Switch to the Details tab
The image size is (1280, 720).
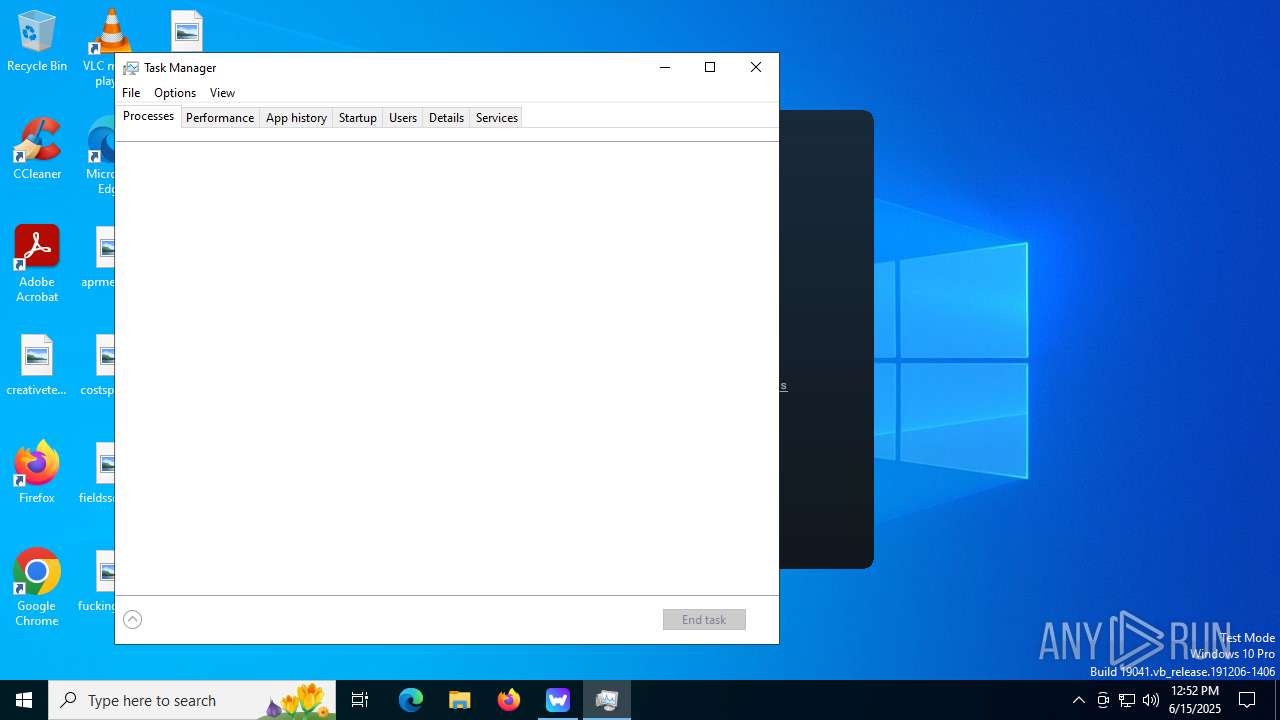click(446, 118)
